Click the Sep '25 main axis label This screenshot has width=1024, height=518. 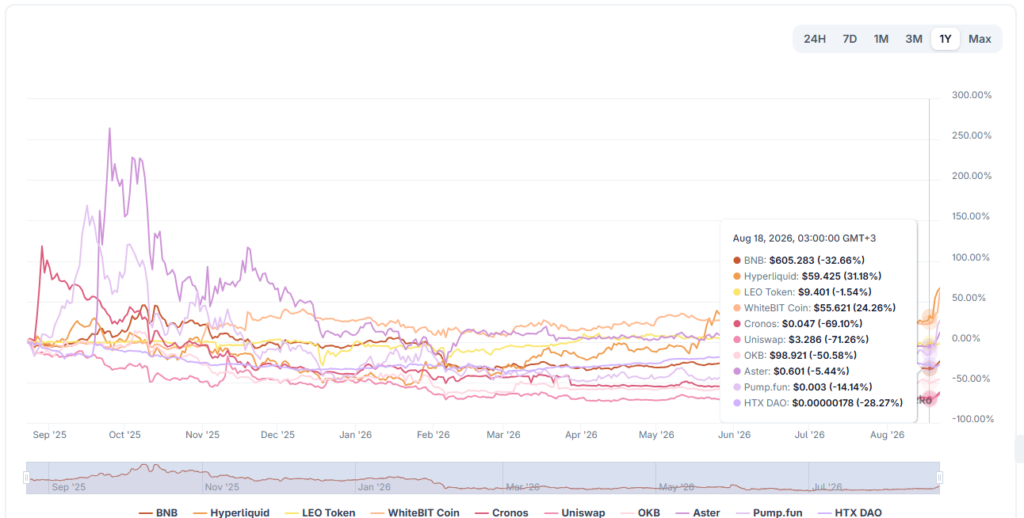pyautogui.click(x=49, y=434)
